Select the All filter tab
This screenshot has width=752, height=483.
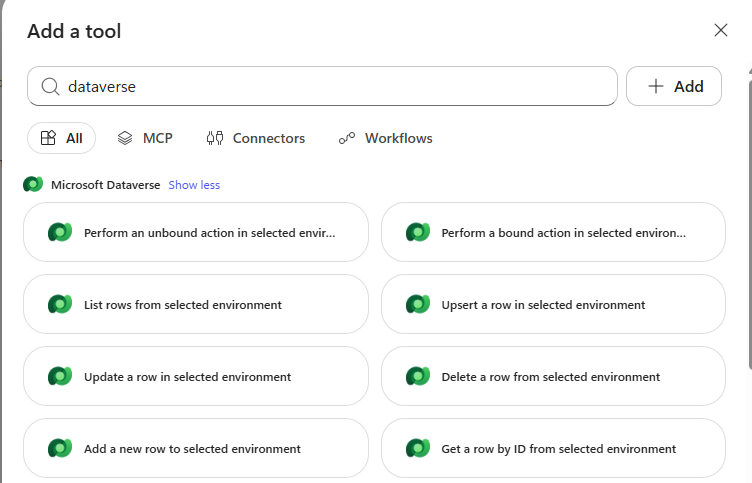point(61,138)
